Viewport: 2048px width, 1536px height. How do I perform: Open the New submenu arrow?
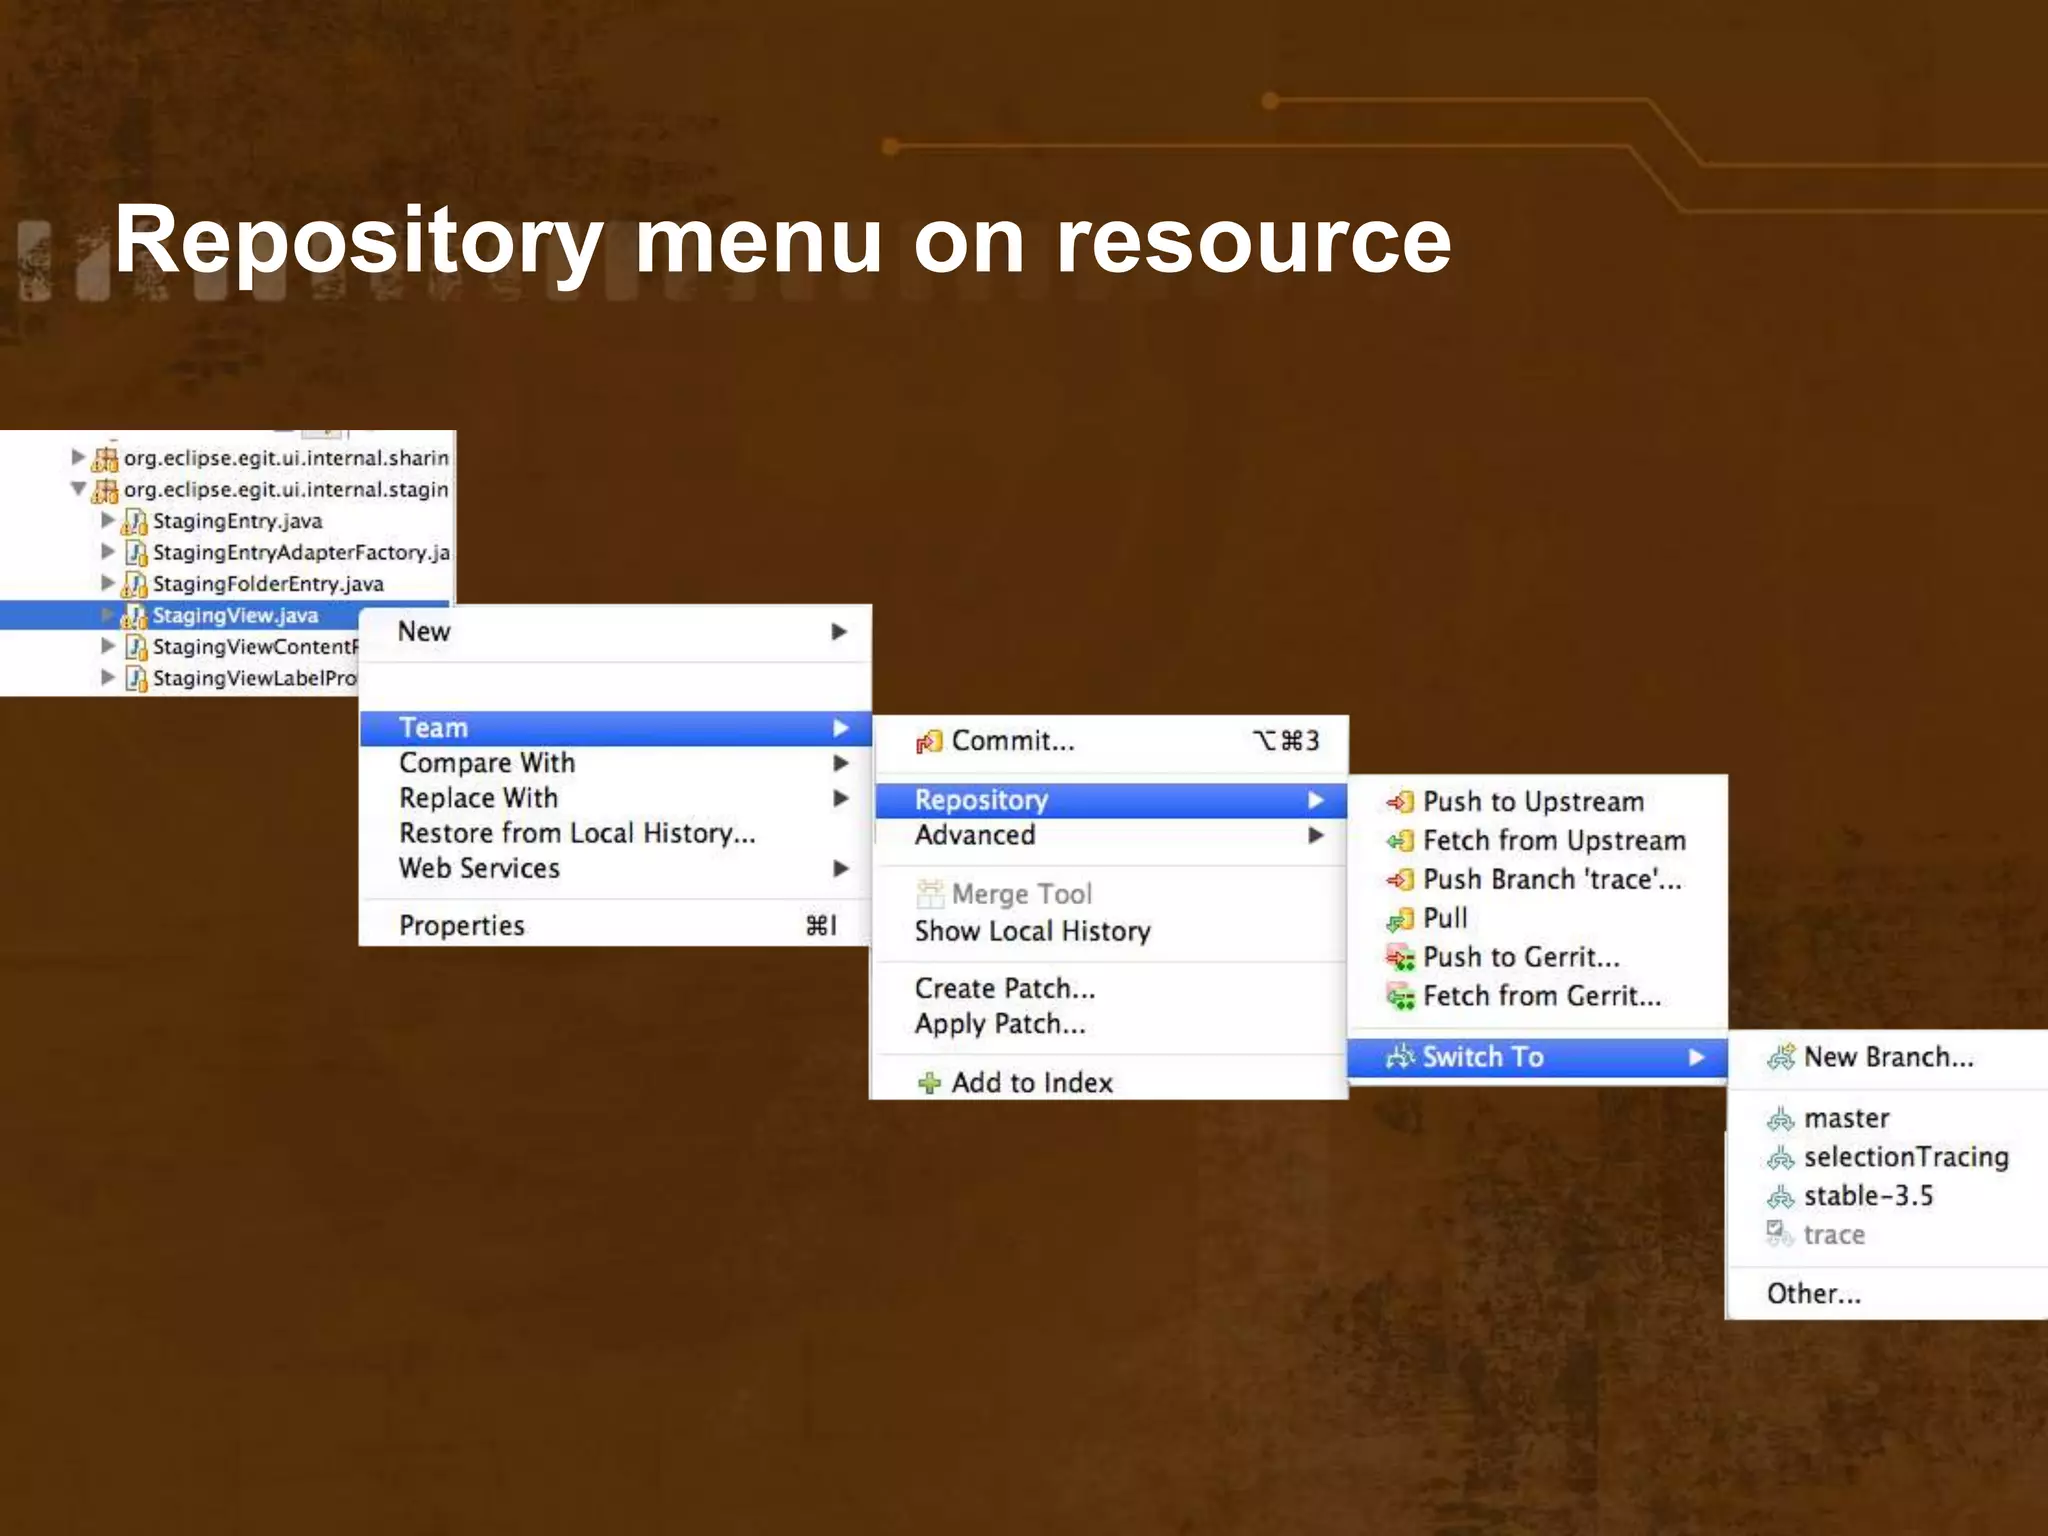point(840,632)
